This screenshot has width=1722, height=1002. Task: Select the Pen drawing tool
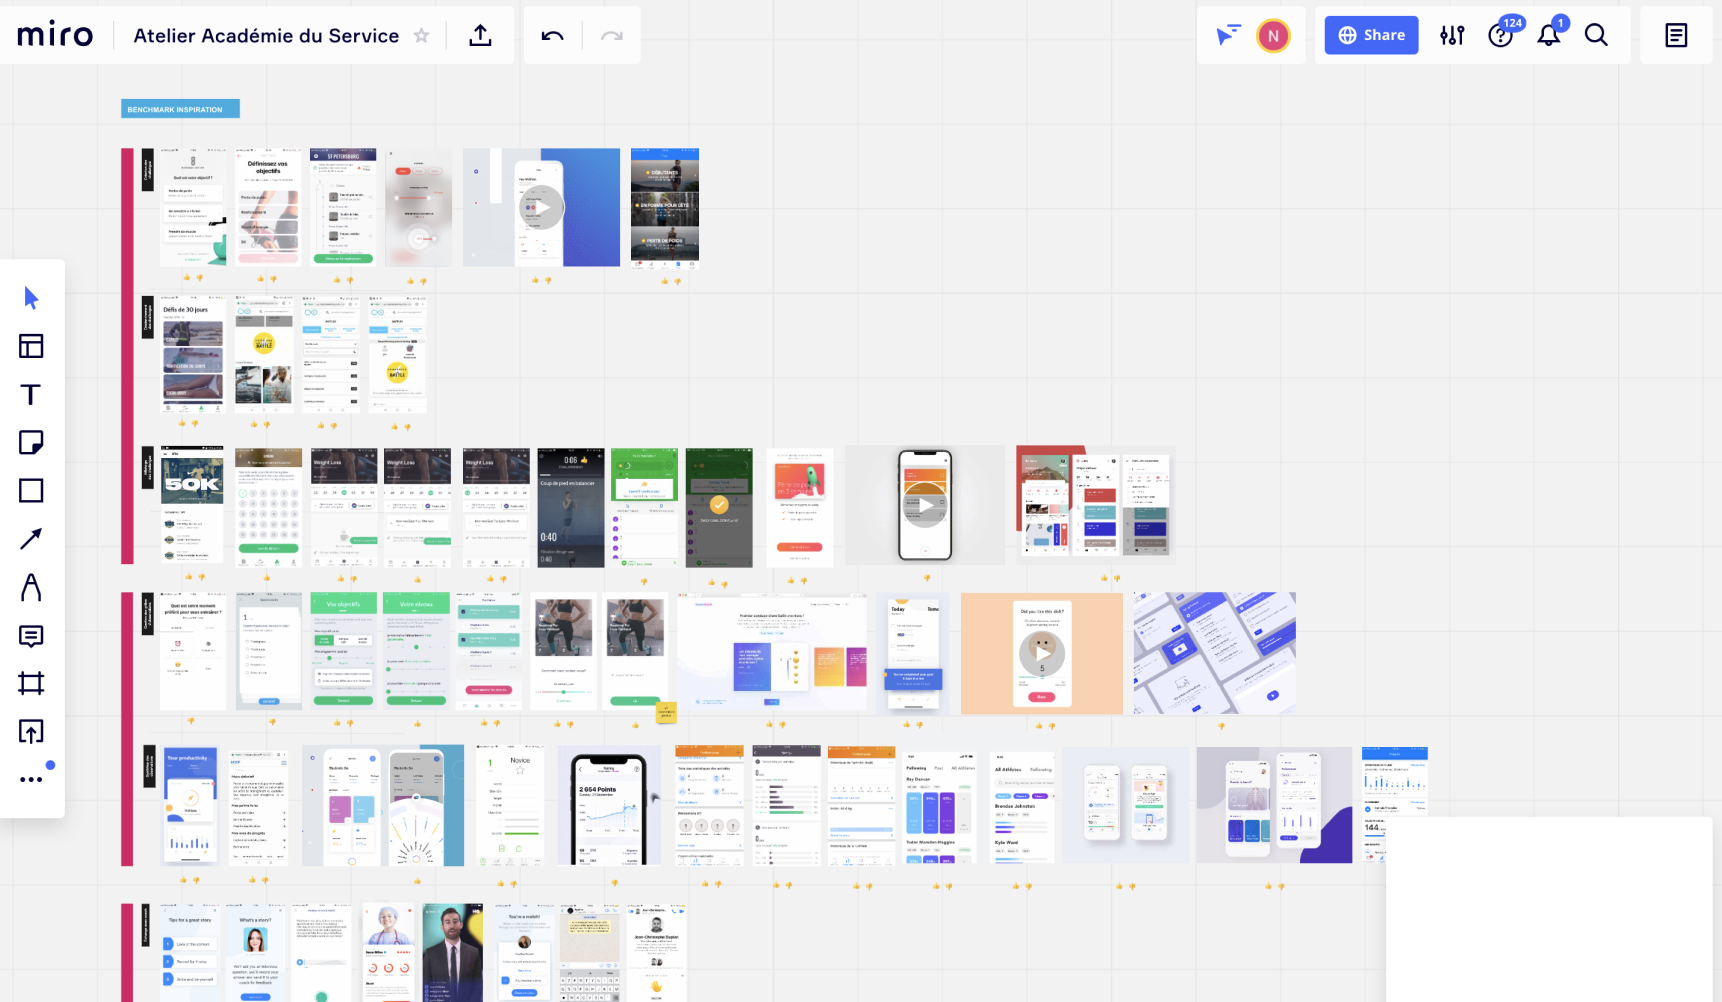coord(31,587)
